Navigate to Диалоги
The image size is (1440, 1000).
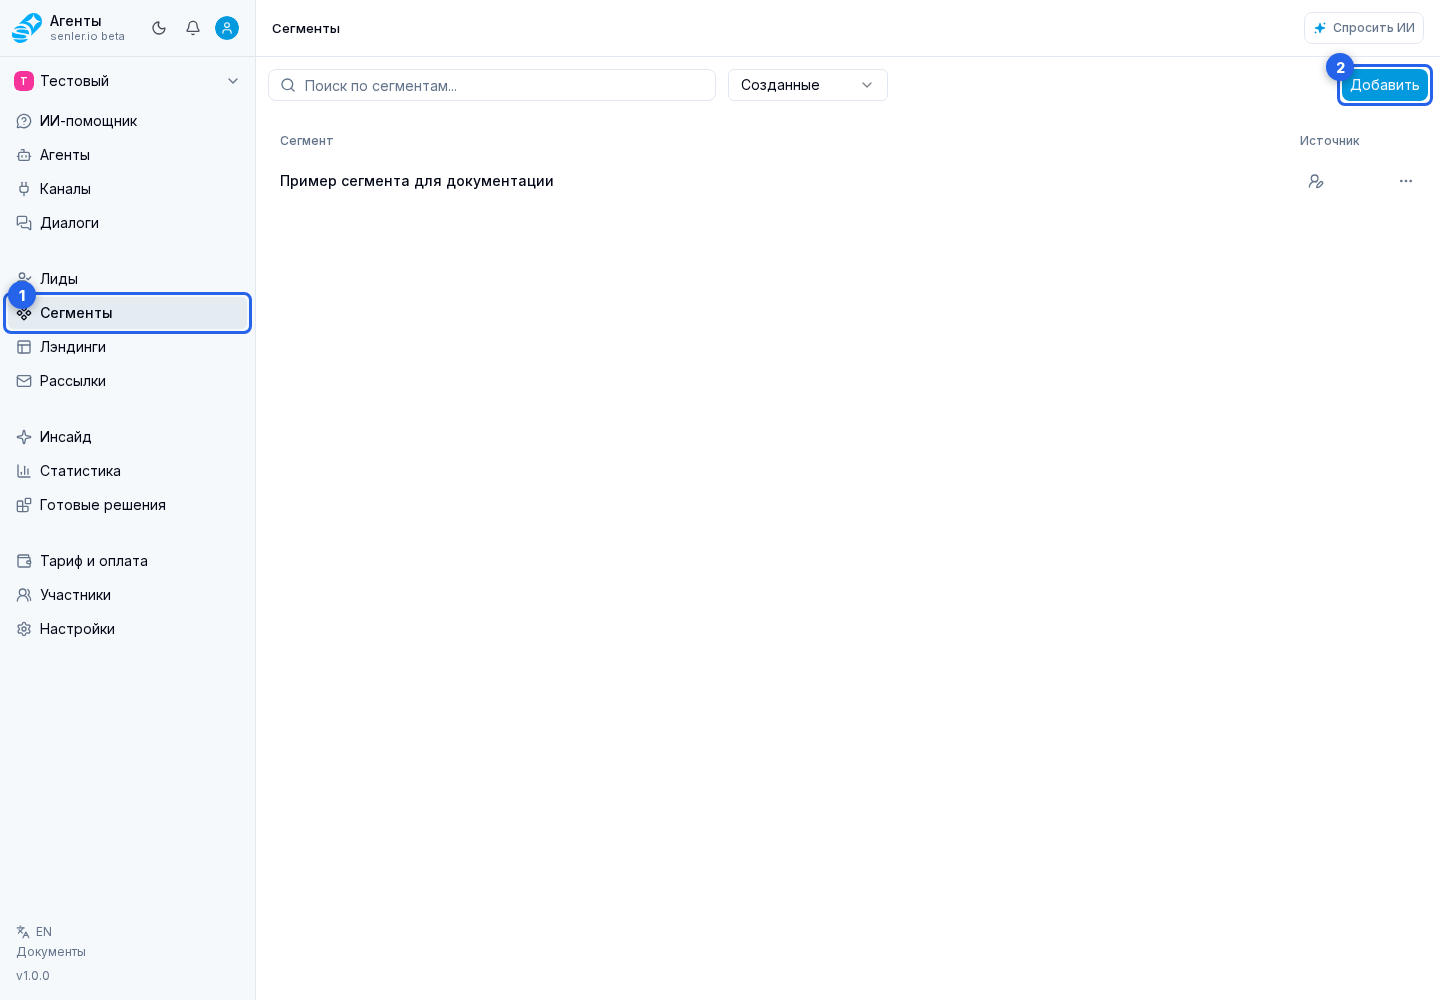click(x=127, y=223)
